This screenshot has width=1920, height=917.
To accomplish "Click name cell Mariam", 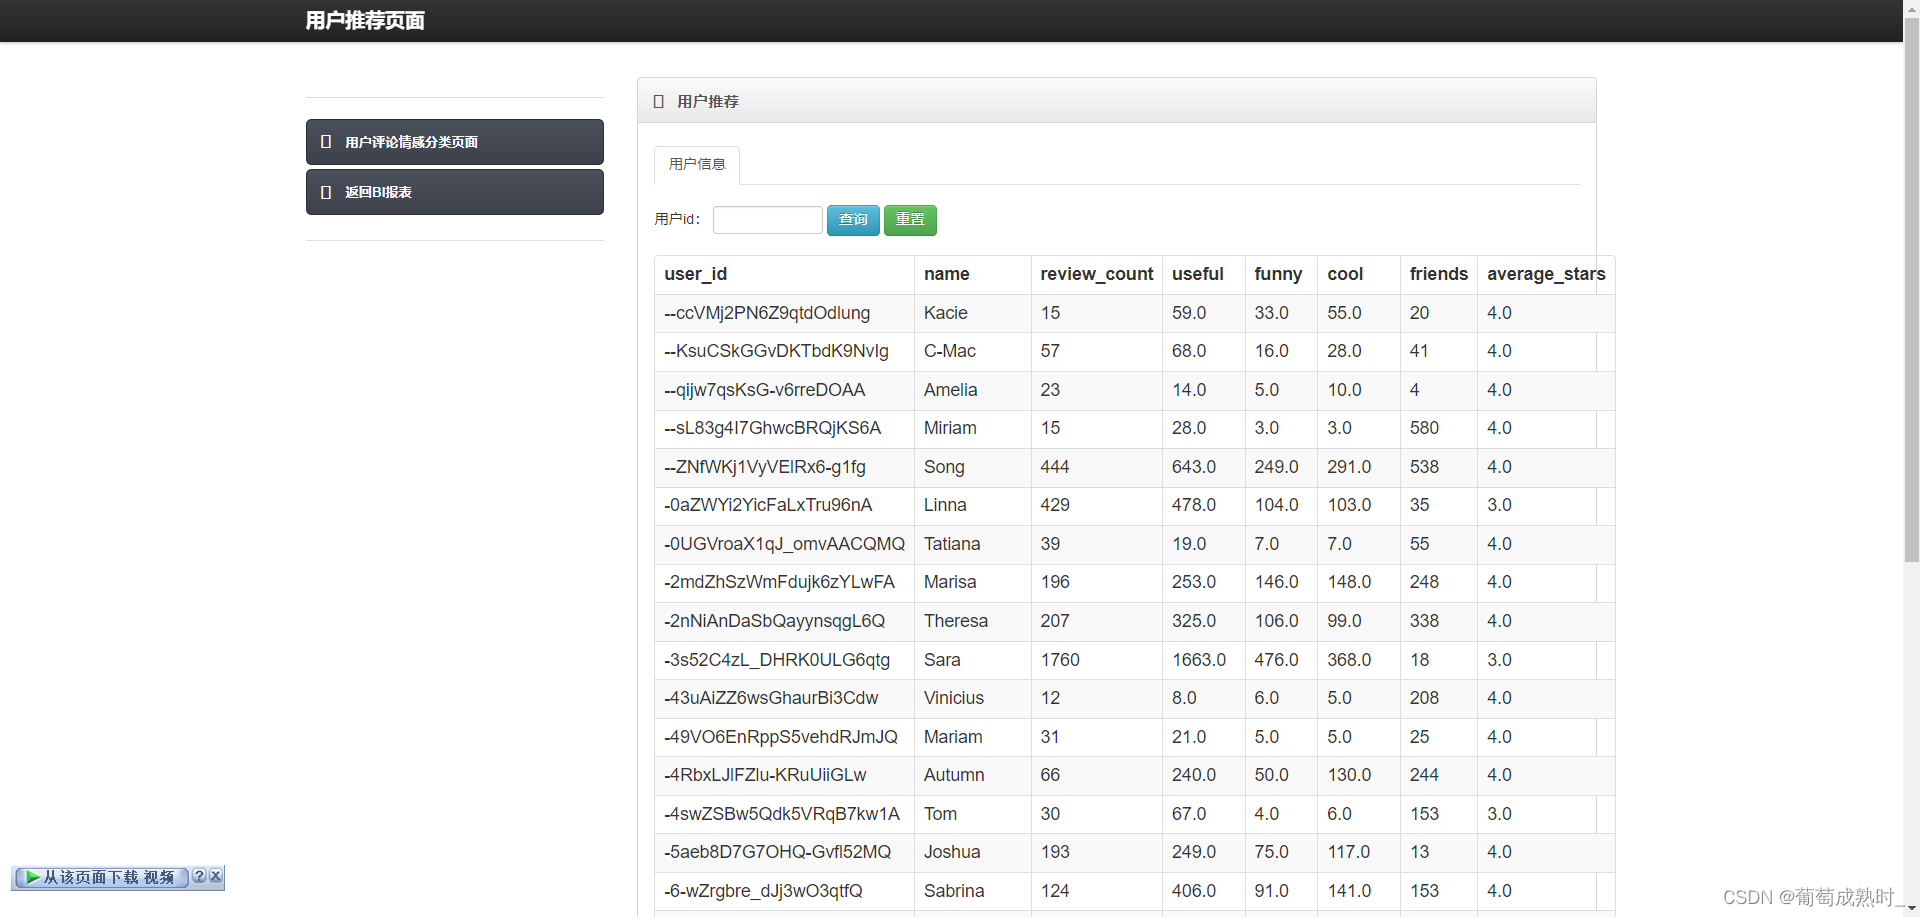I will 953,737.
